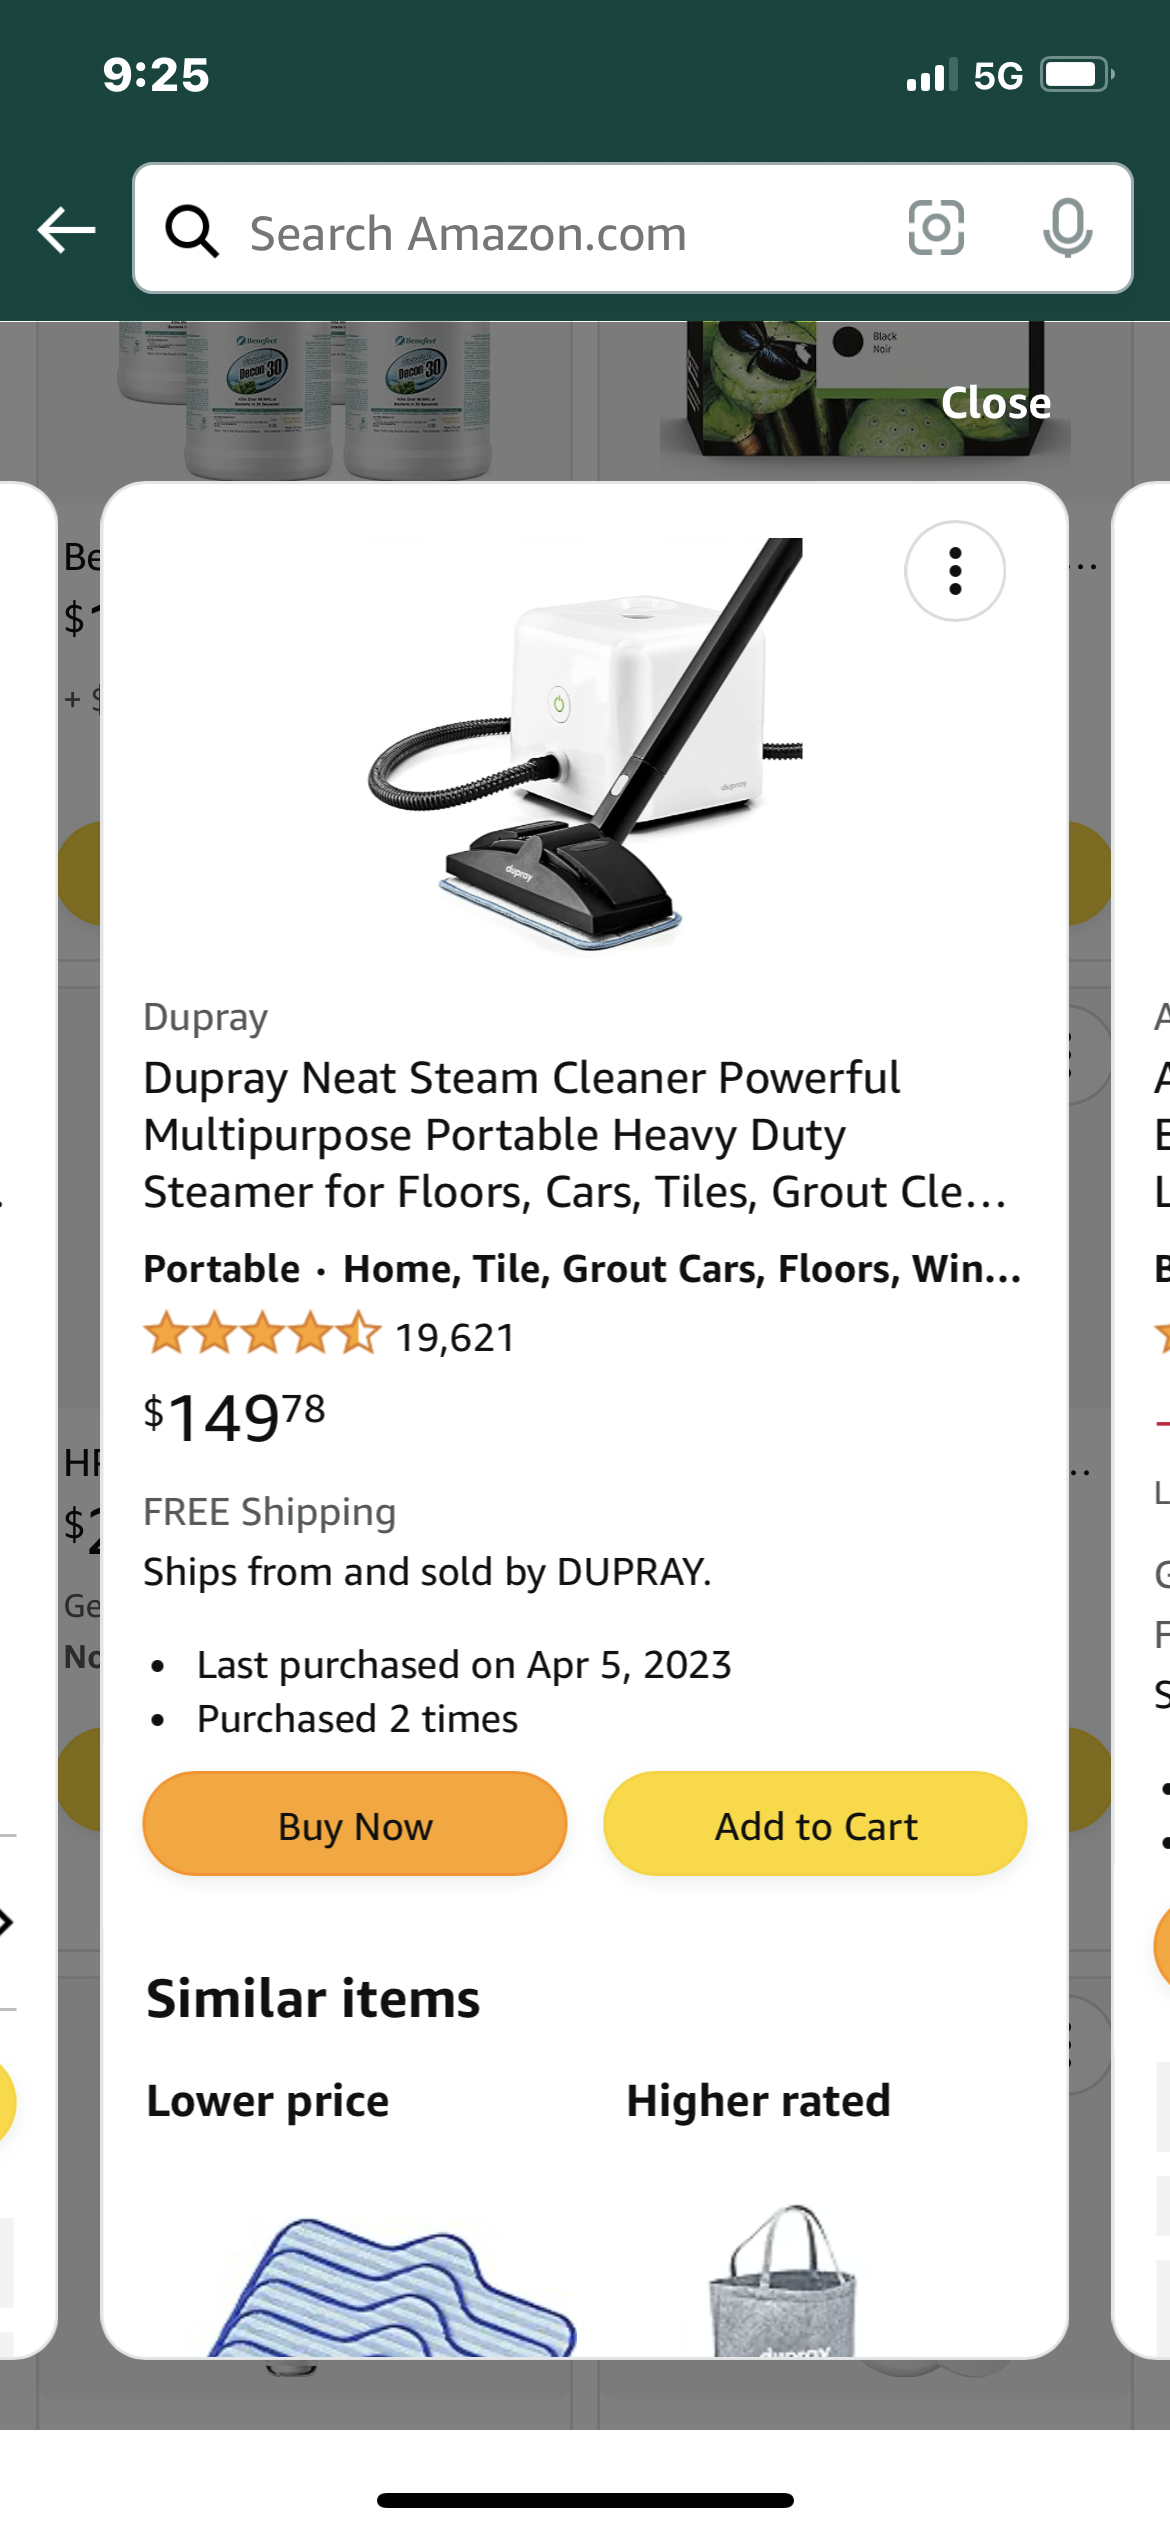Viewport: 1170px width, 2532px height.
Task: Open the Dupray Neat Steam Cleaner title
Action: pyautogui.click(x=574, y=1135)
